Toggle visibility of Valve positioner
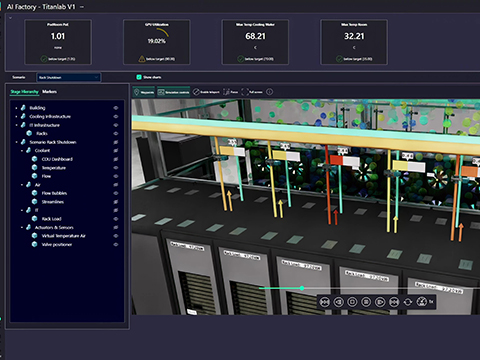Image resolution: width=480 pixels, height=360 pixels. 116,244
